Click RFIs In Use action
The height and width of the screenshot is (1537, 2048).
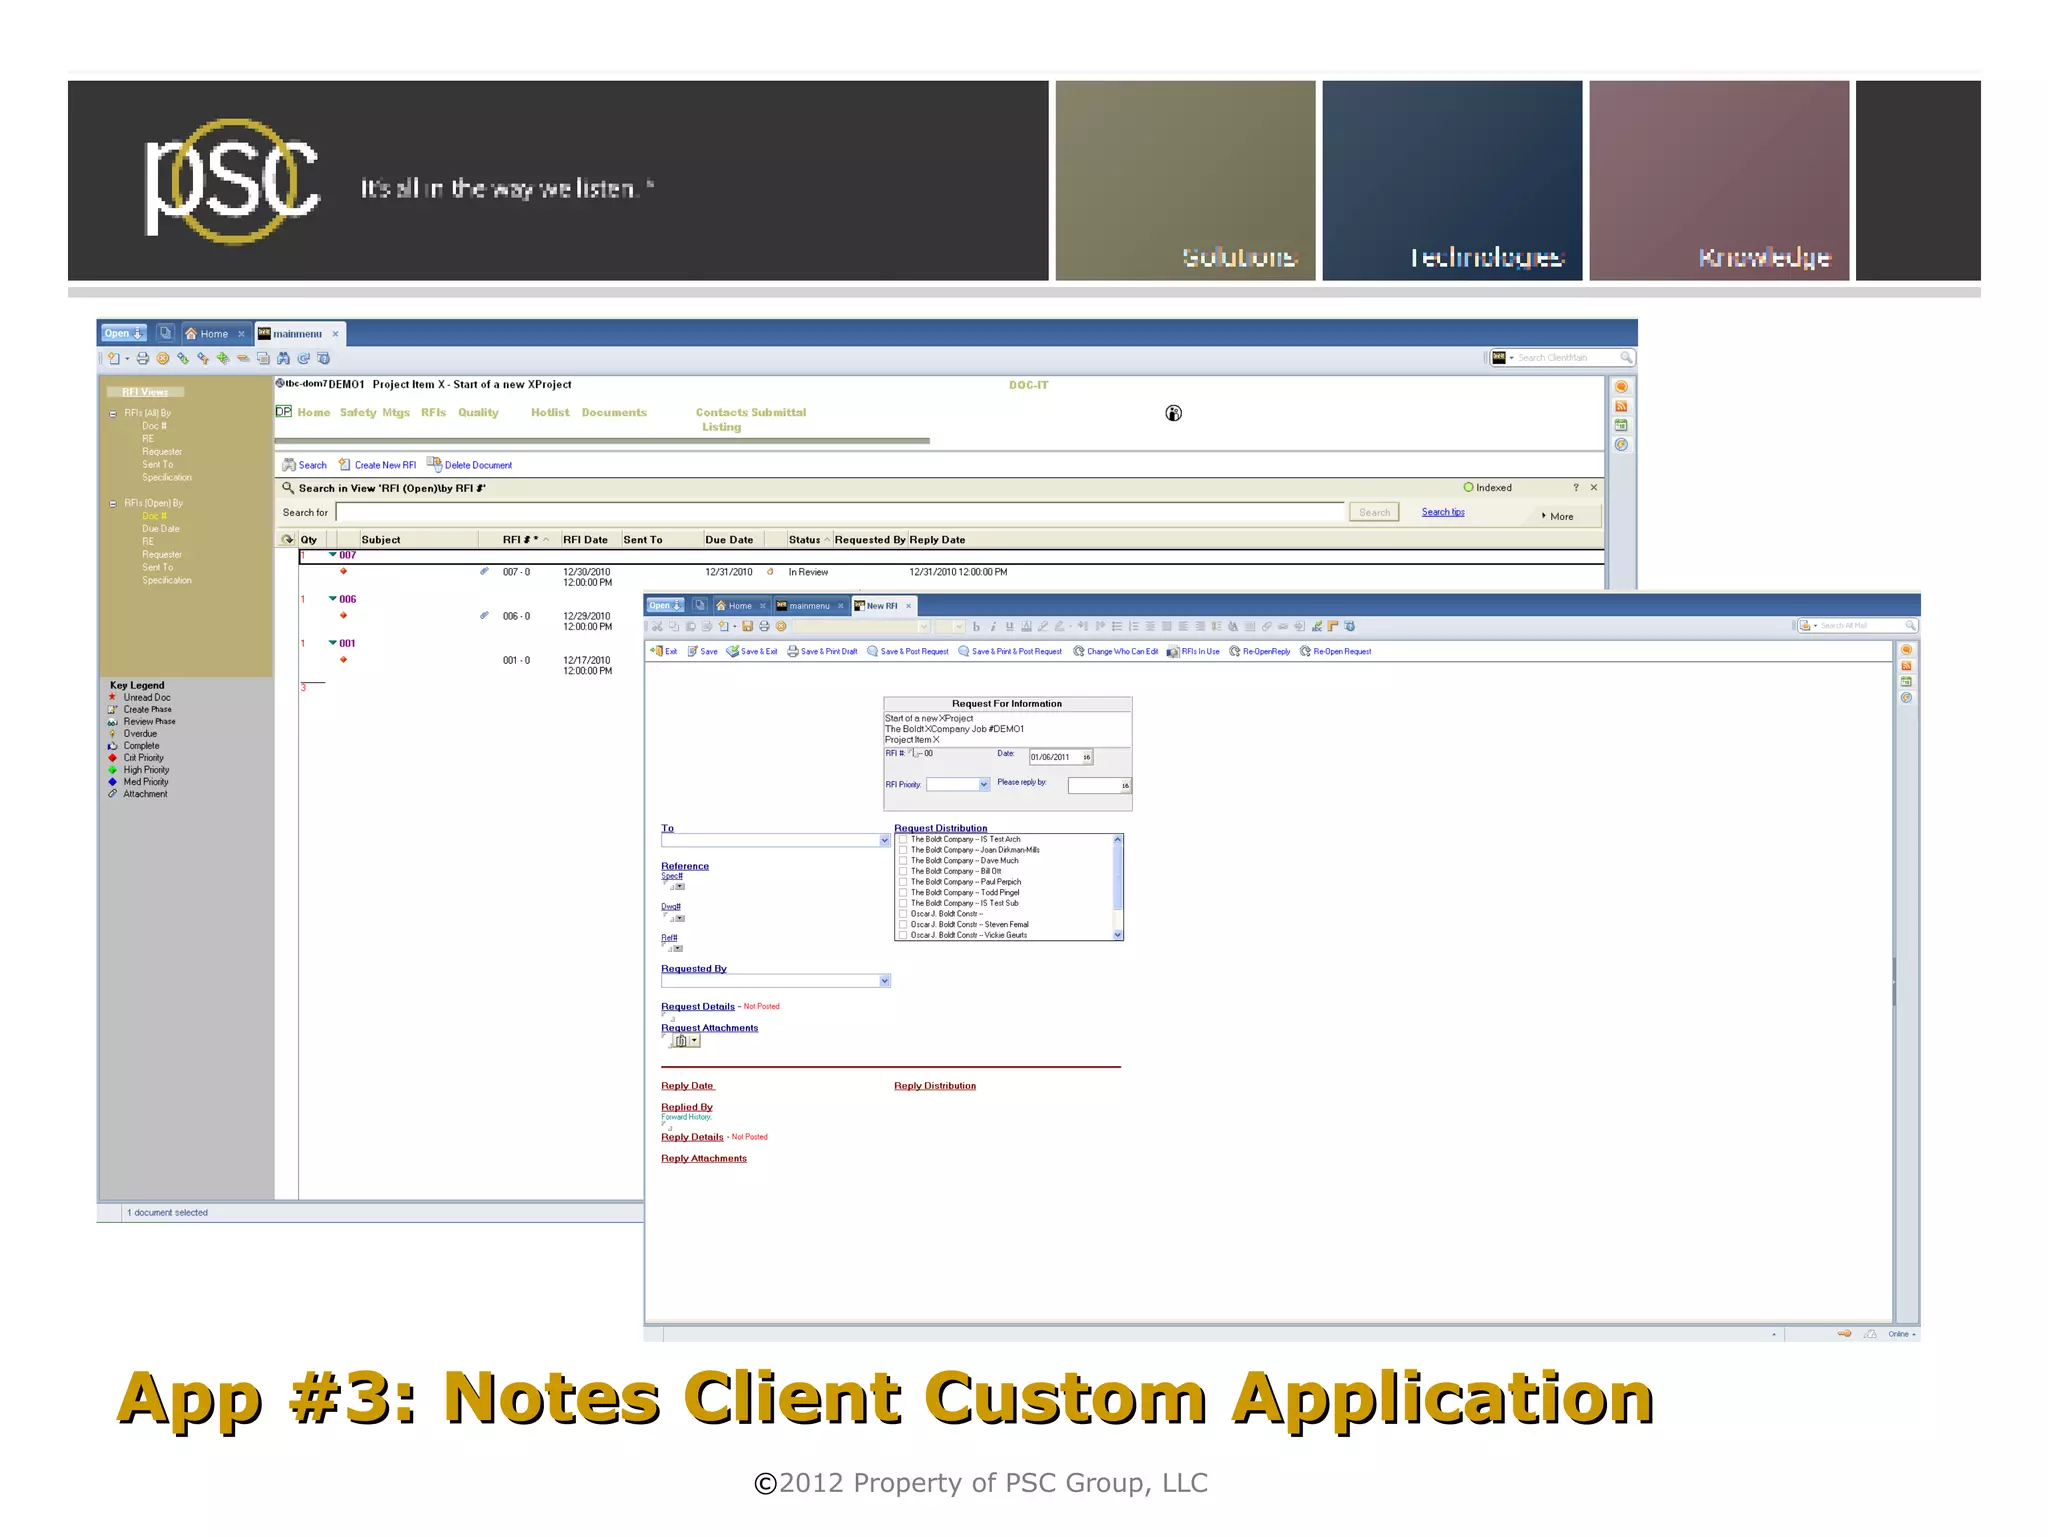pos(1193,651)
